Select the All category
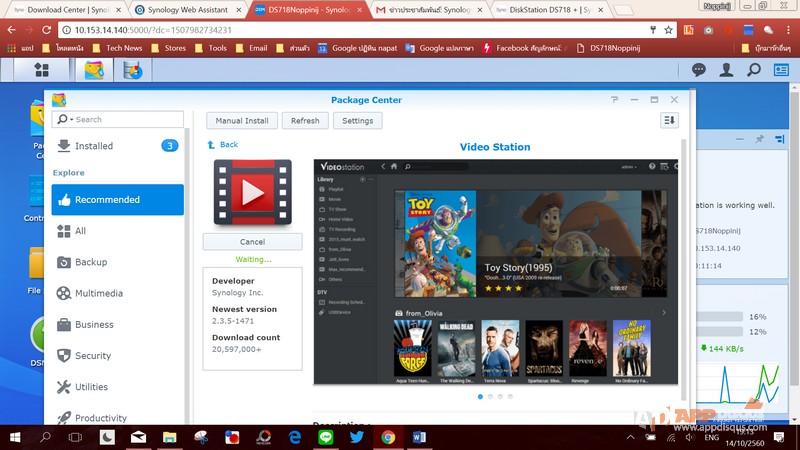Image resolution: width=800 pixels, height=450 pixels. tap(117, 231)
